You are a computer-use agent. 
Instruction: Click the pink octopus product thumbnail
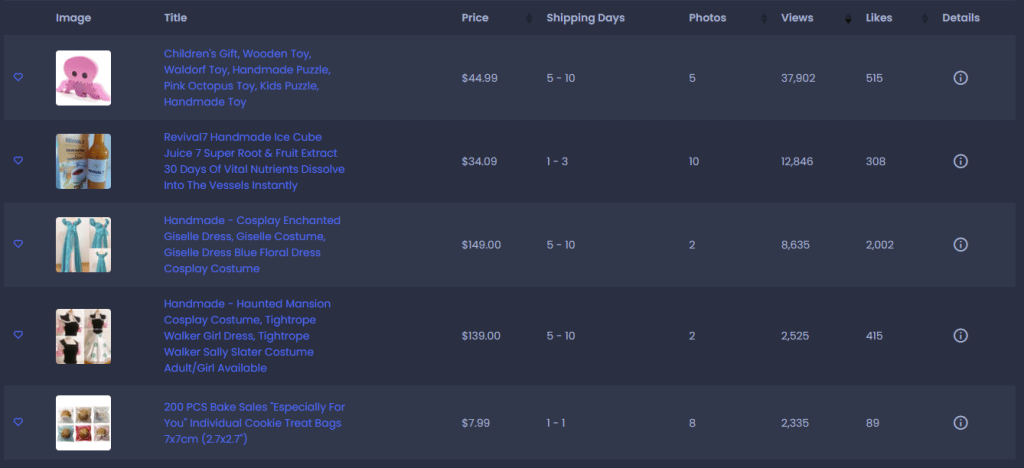click(x=84, y=78)
